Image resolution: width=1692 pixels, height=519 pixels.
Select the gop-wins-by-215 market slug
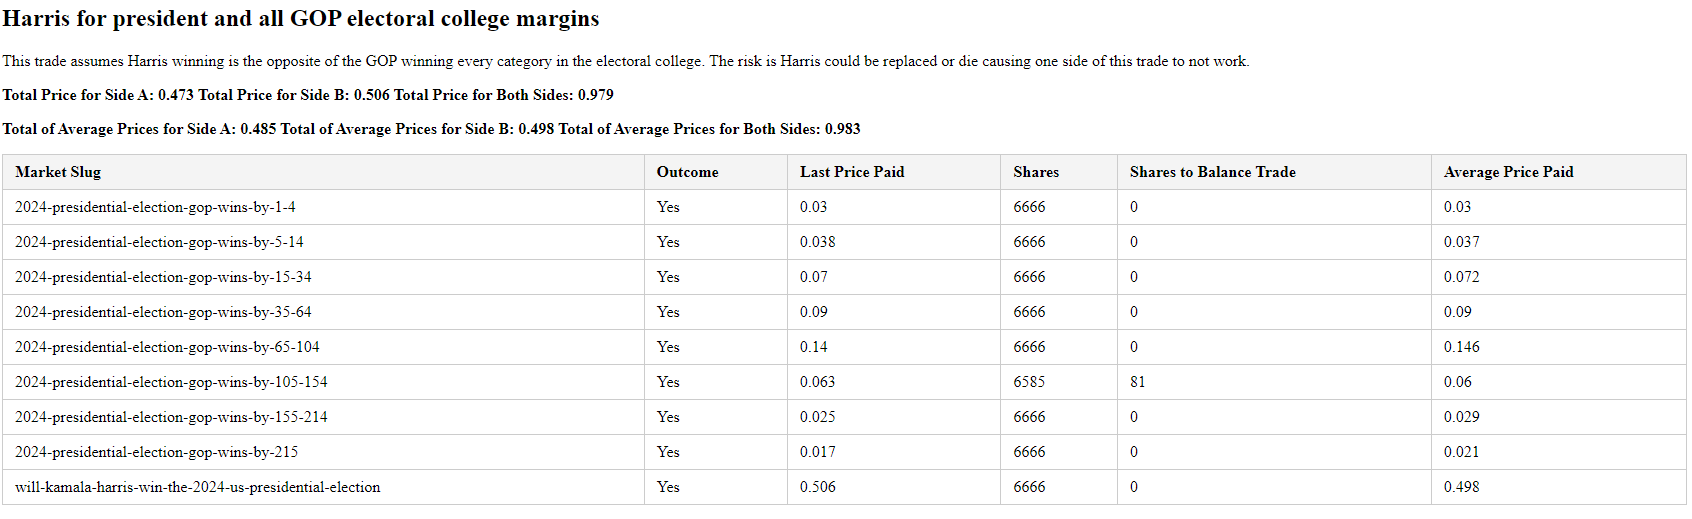click(x=156, y=452)
